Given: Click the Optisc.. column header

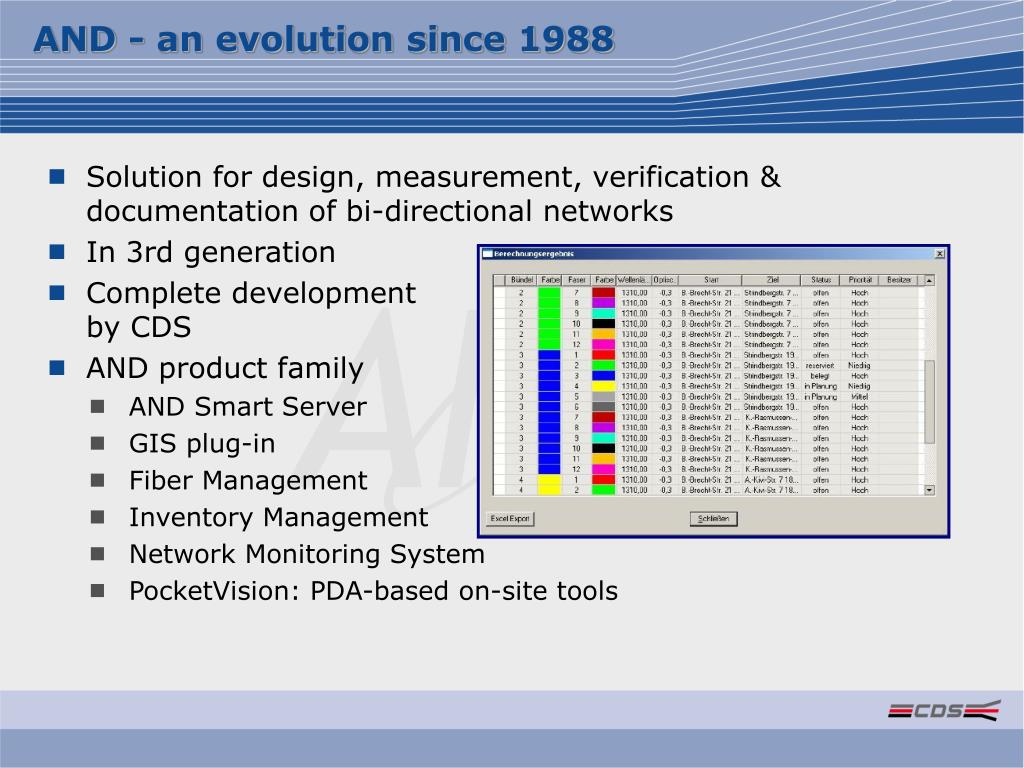Looking at the screenshot, I should (x=665, y=280).
